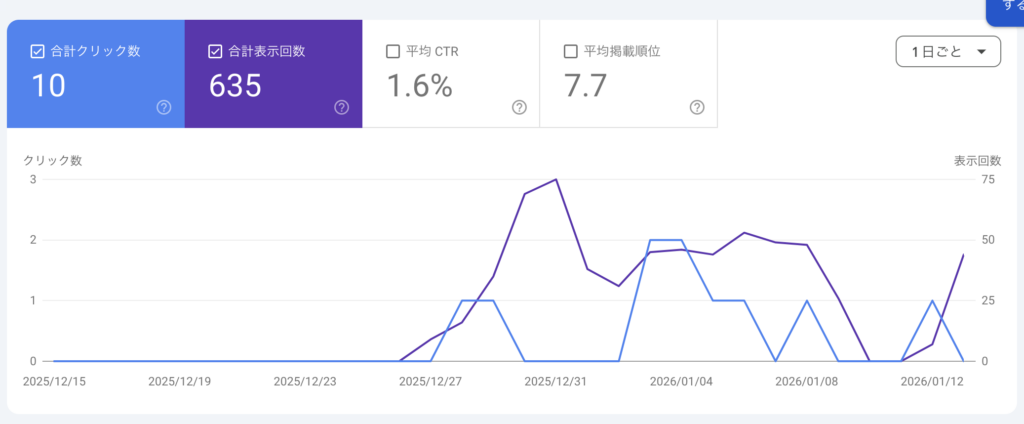Click the 10 total clicks value
1024x424 pixels.
click(48, 87)
